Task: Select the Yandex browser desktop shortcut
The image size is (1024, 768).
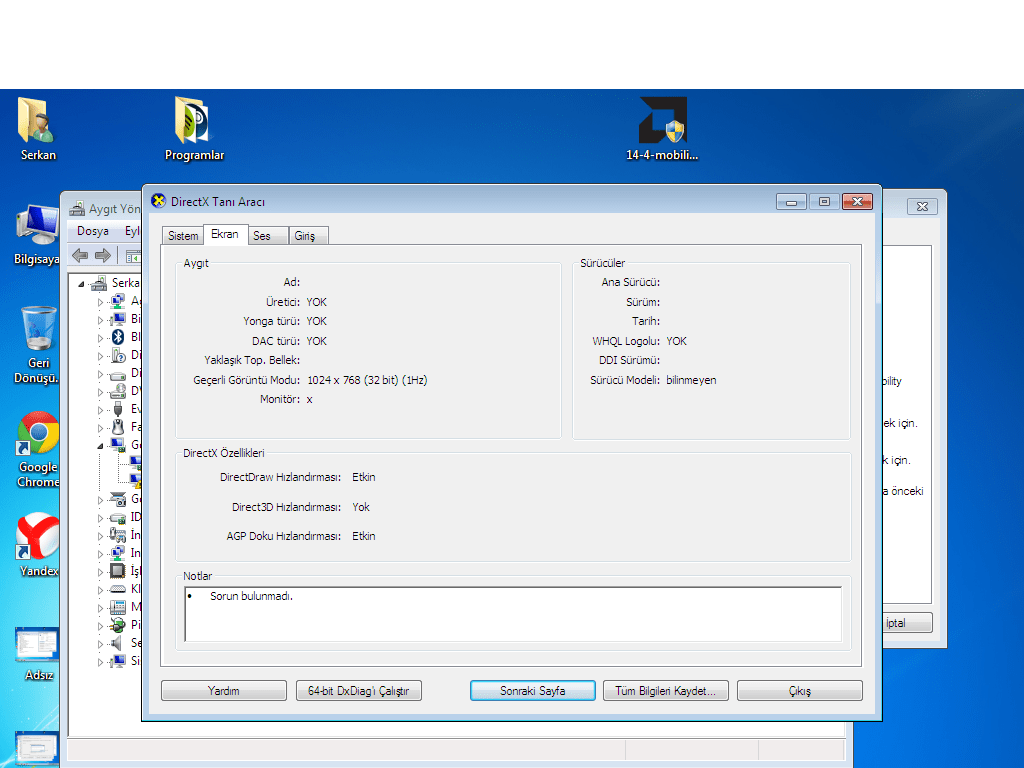Action: pos(38,545)
